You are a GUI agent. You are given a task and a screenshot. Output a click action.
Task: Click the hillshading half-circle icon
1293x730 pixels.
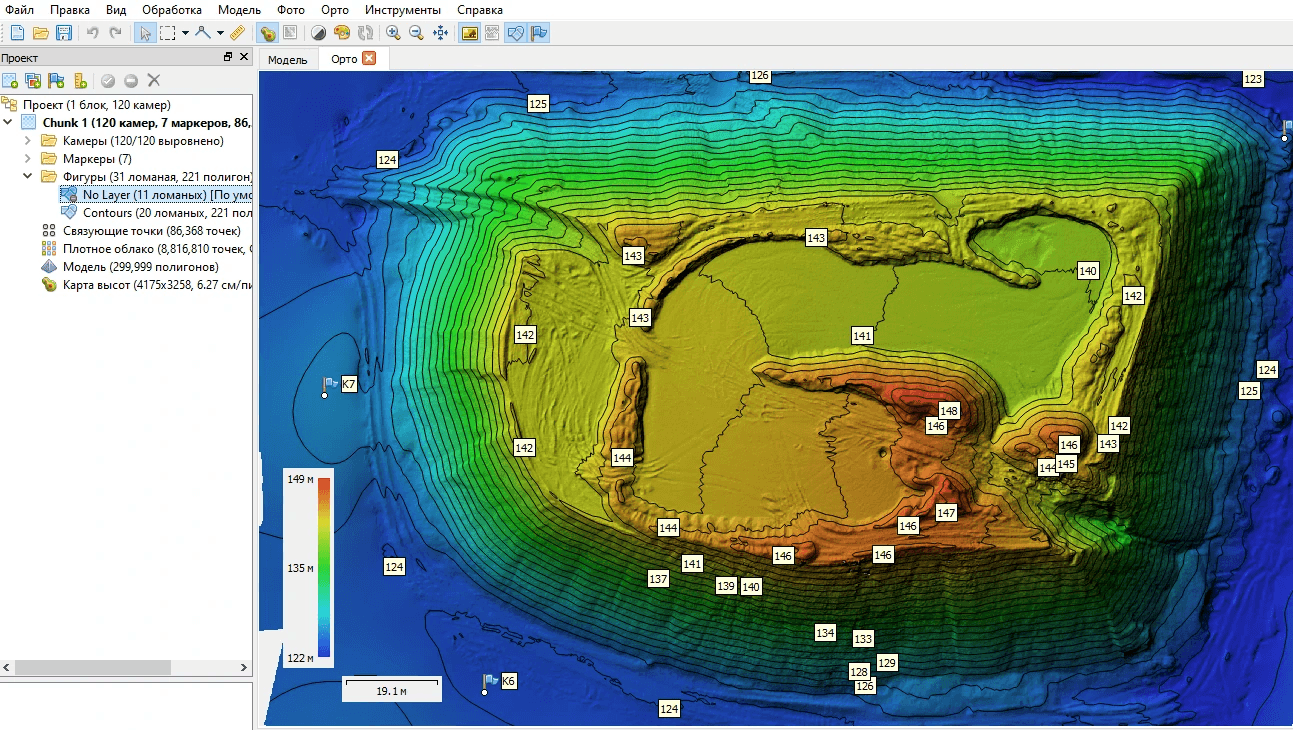click(x=318, y=33)
